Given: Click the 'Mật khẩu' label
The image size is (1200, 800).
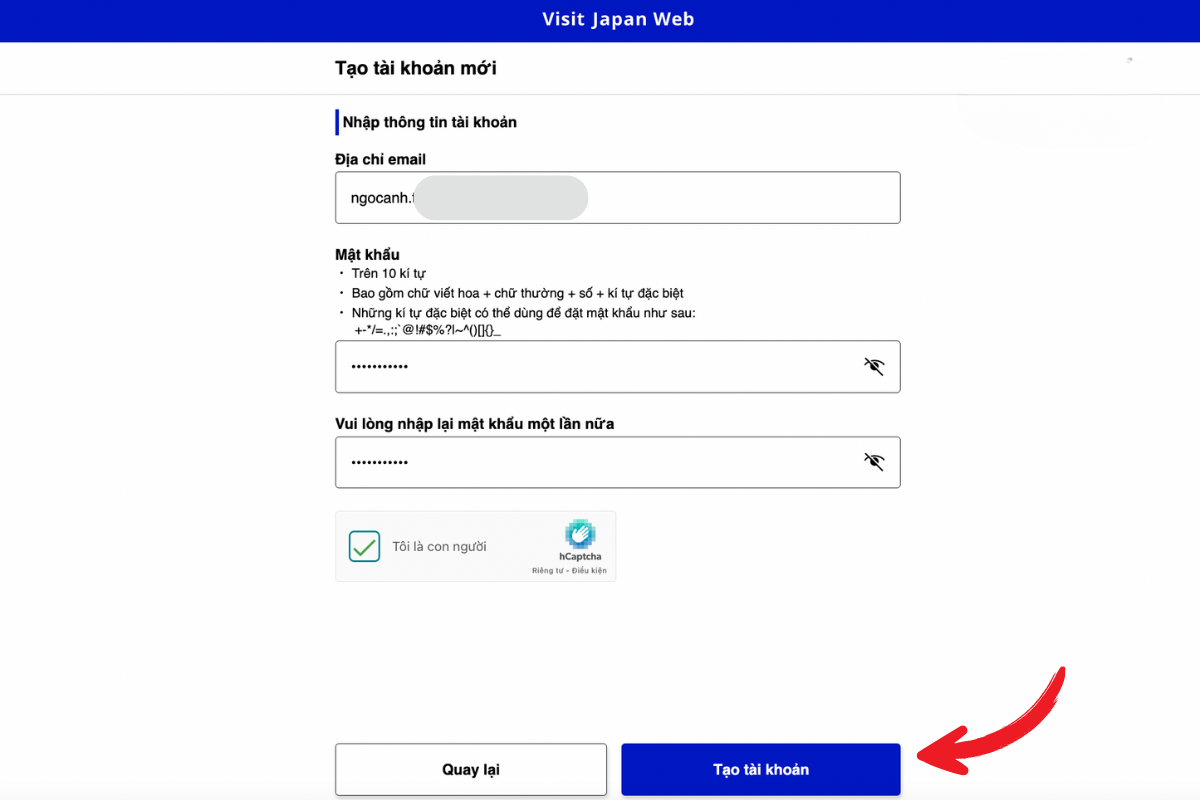Looking at the screenshot, I should pyautogui.click(x=367, y=255).
